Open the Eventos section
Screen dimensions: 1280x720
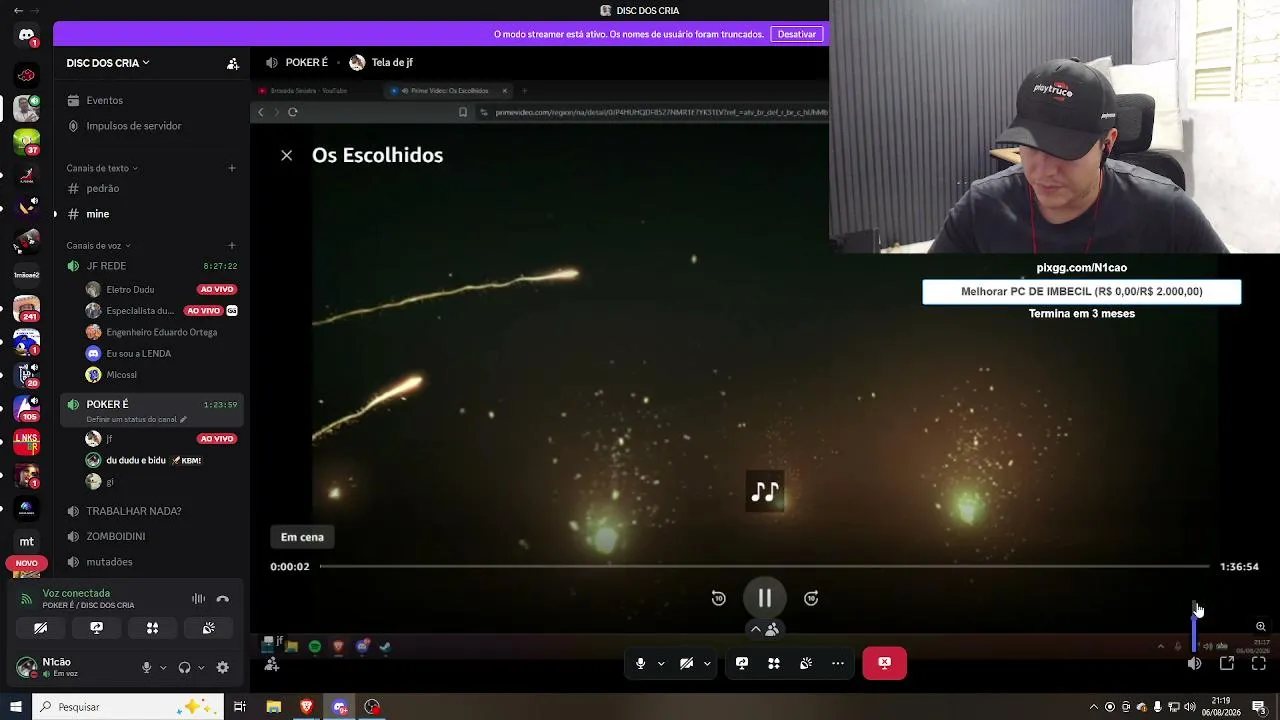tap(150, 100)
